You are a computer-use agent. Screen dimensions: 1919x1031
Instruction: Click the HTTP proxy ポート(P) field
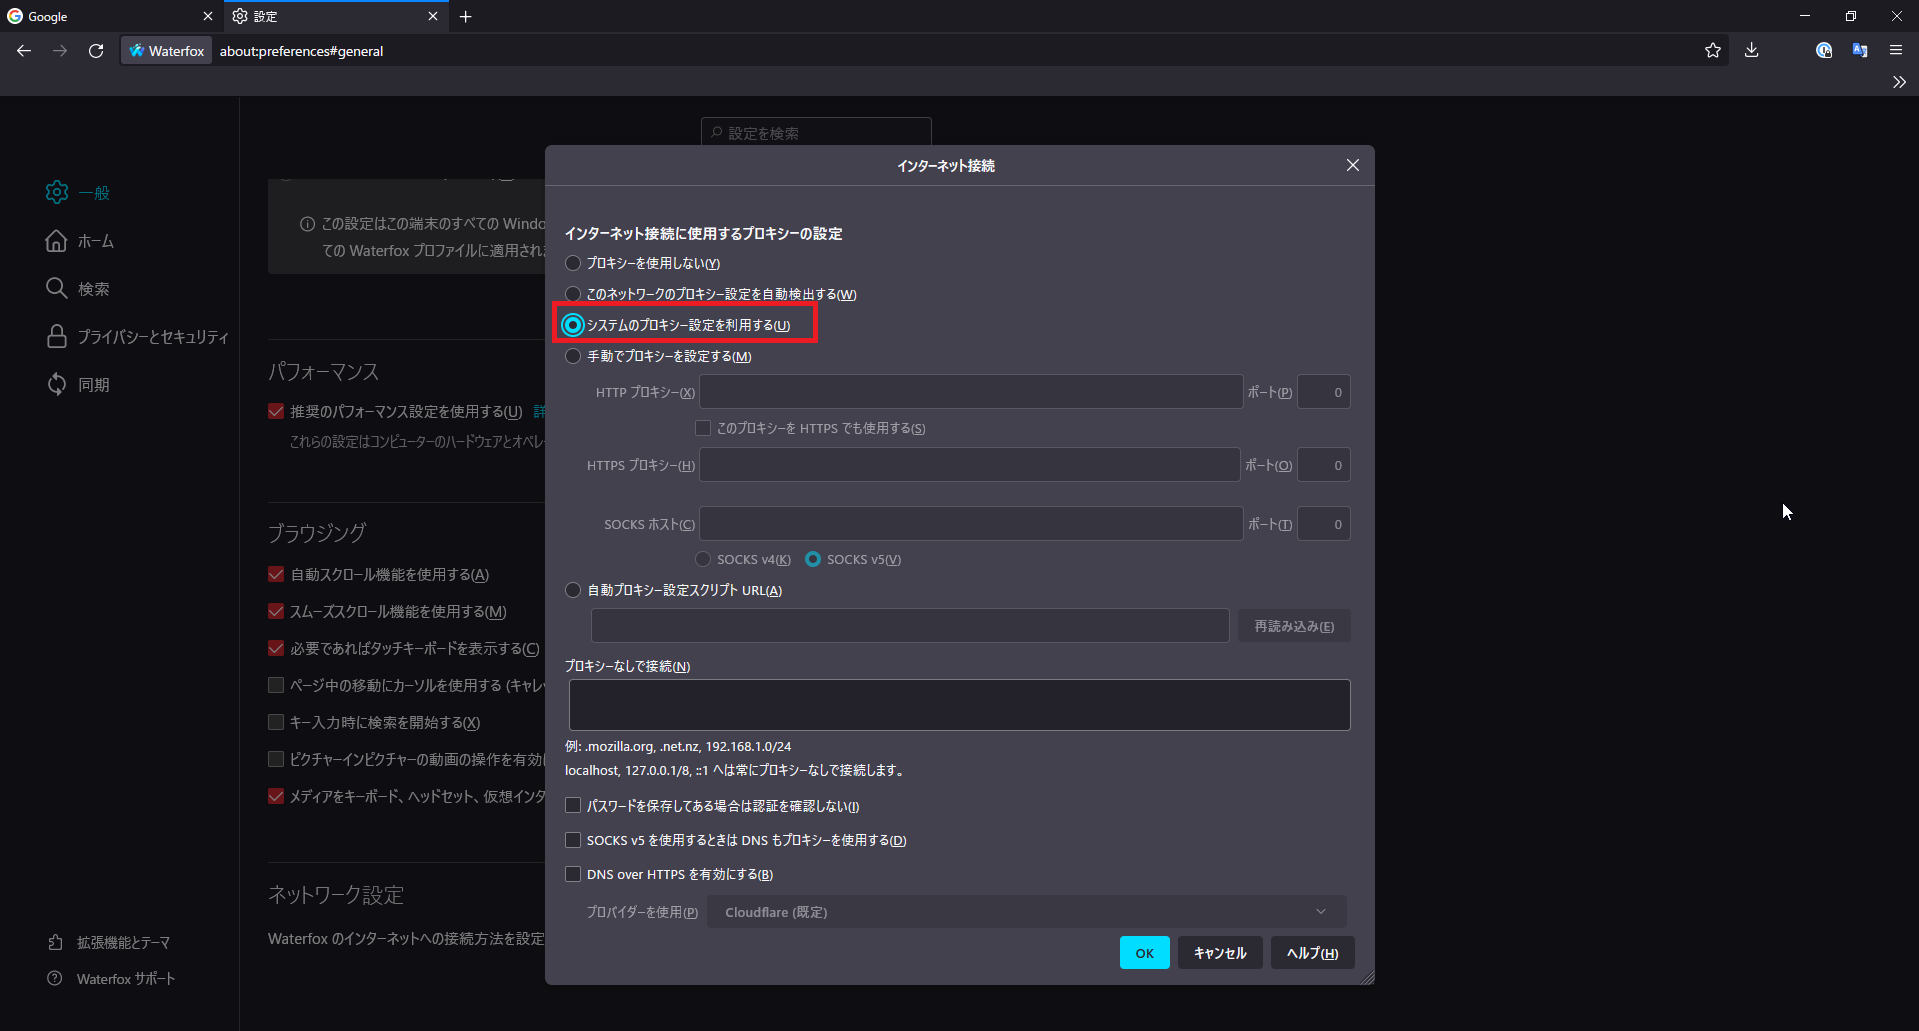pyautogui.click(x=1324, y=392)
